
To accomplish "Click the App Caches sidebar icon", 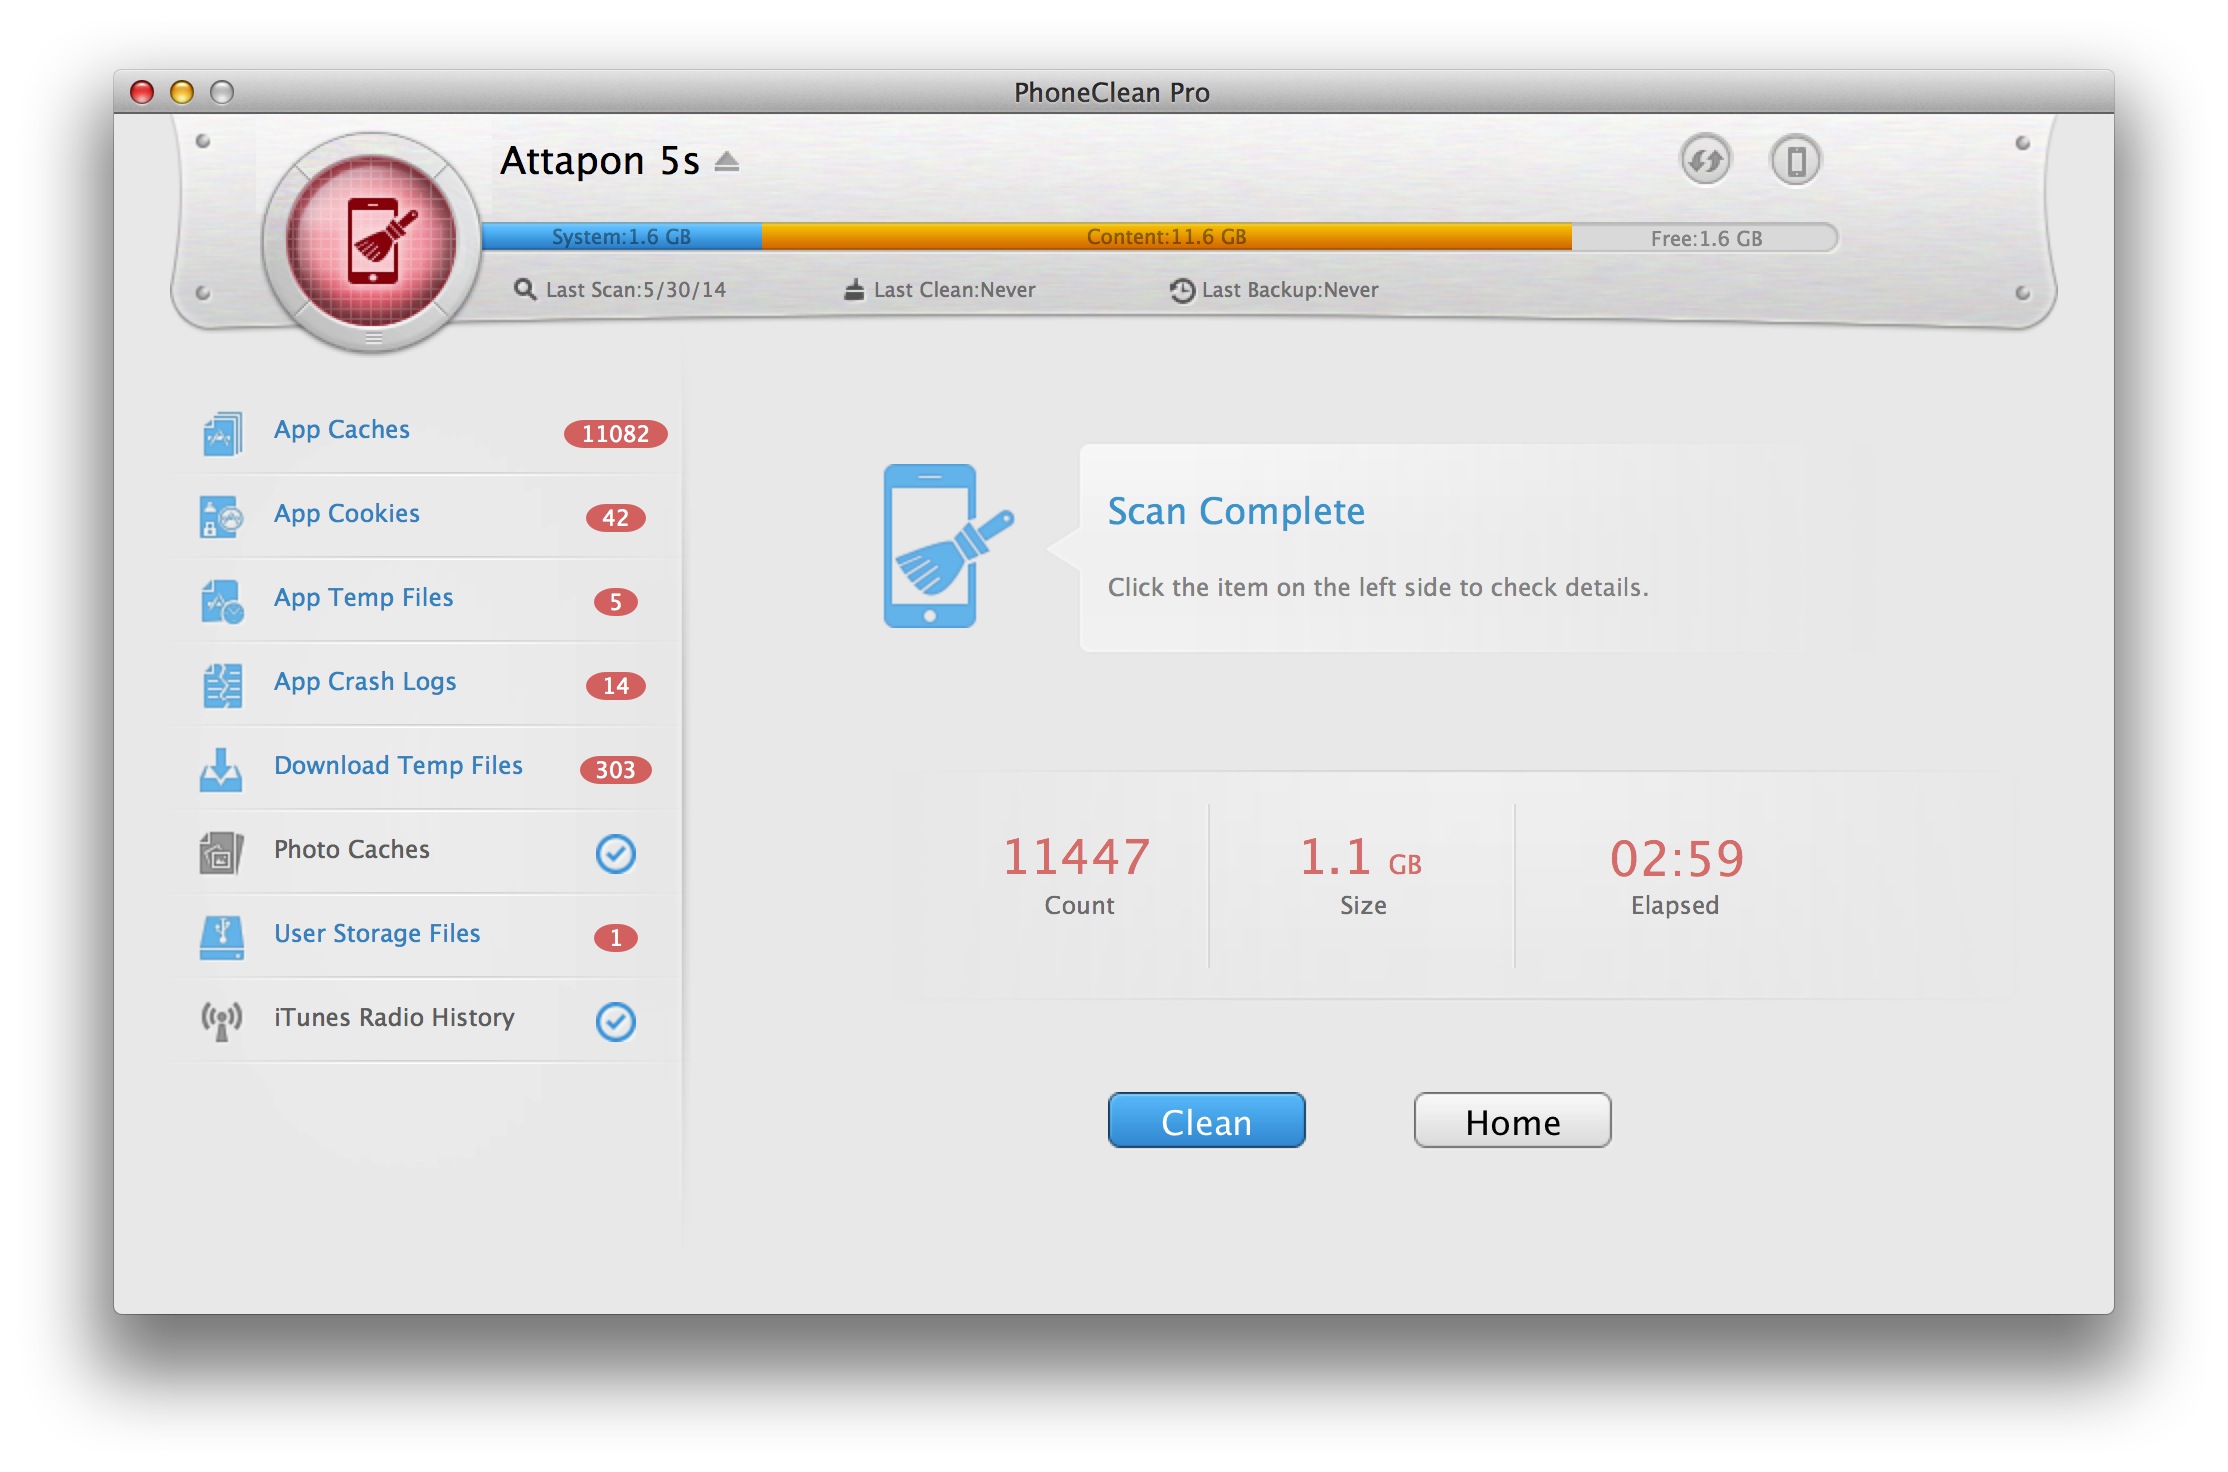I will coord(222,433).
